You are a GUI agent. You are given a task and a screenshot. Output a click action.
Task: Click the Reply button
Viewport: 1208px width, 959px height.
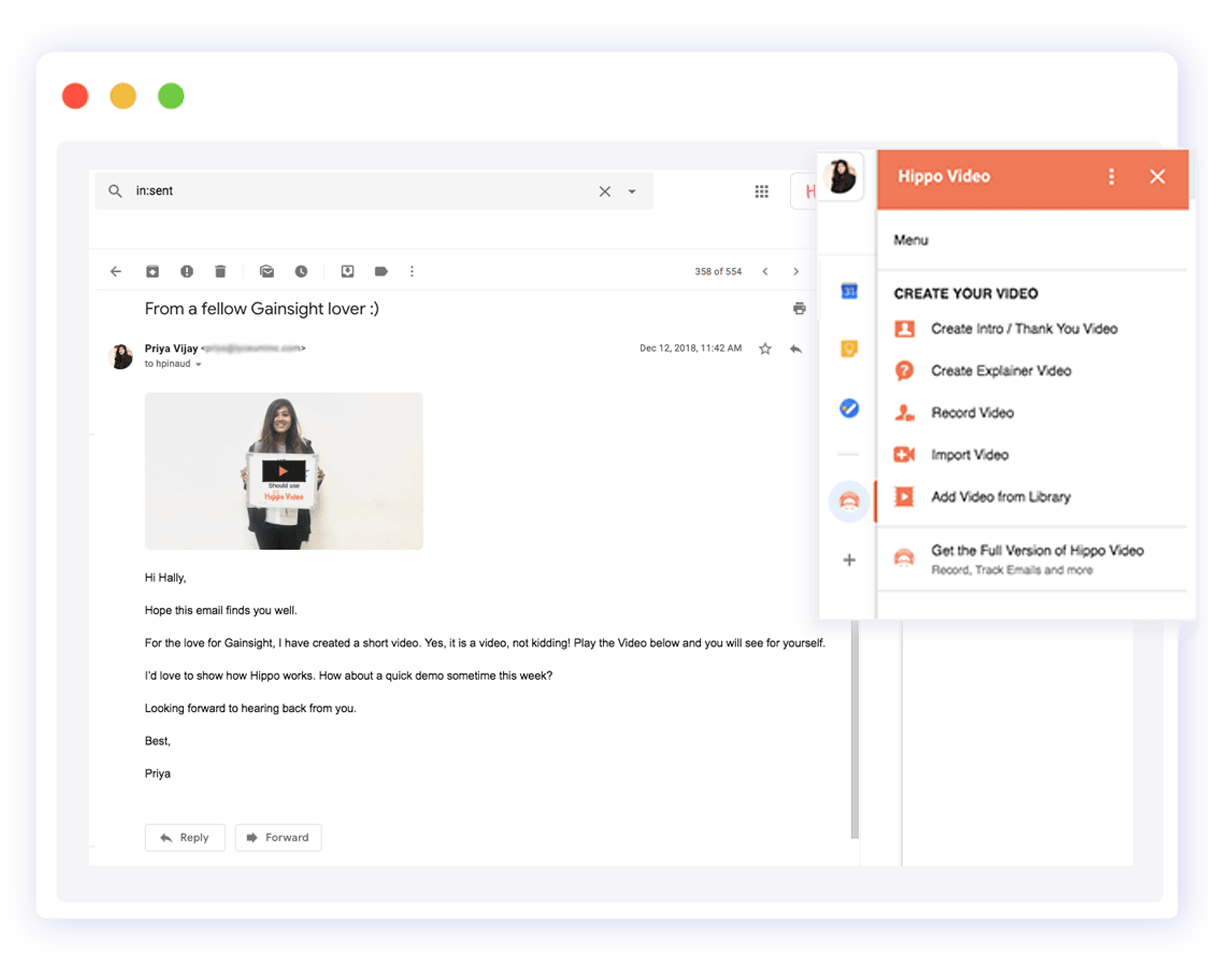tap(185, 838)
